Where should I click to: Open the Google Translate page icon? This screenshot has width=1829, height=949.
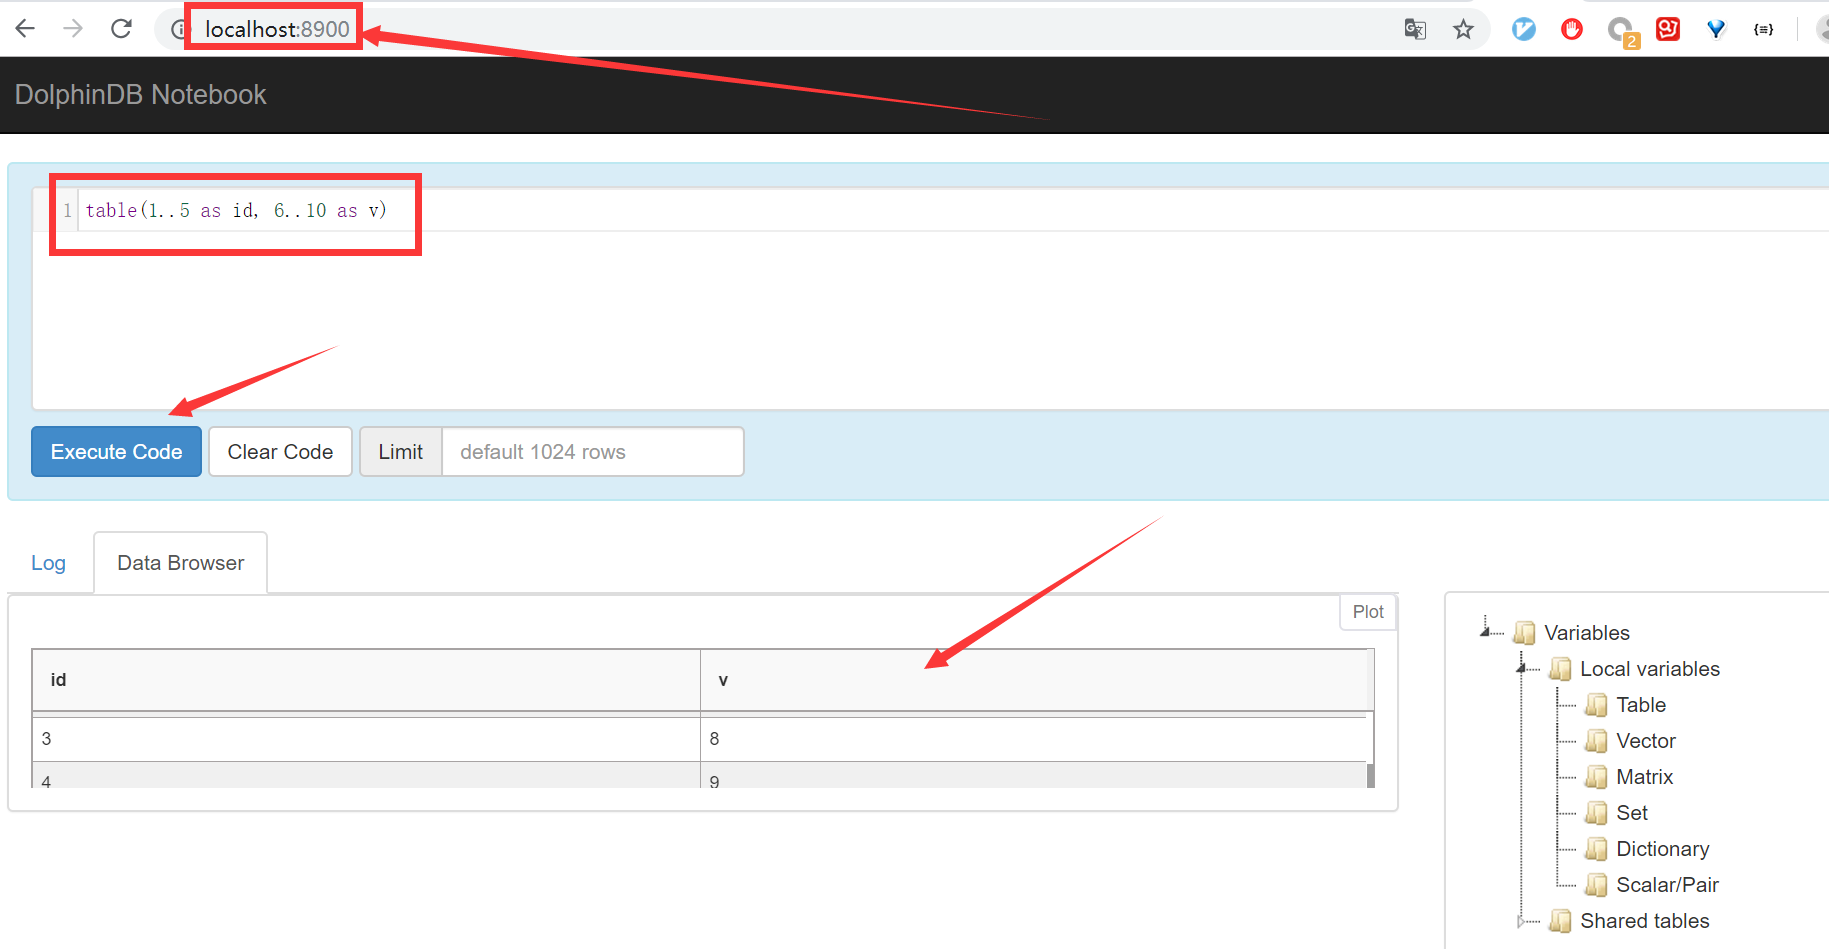(x=1415, y=29)
